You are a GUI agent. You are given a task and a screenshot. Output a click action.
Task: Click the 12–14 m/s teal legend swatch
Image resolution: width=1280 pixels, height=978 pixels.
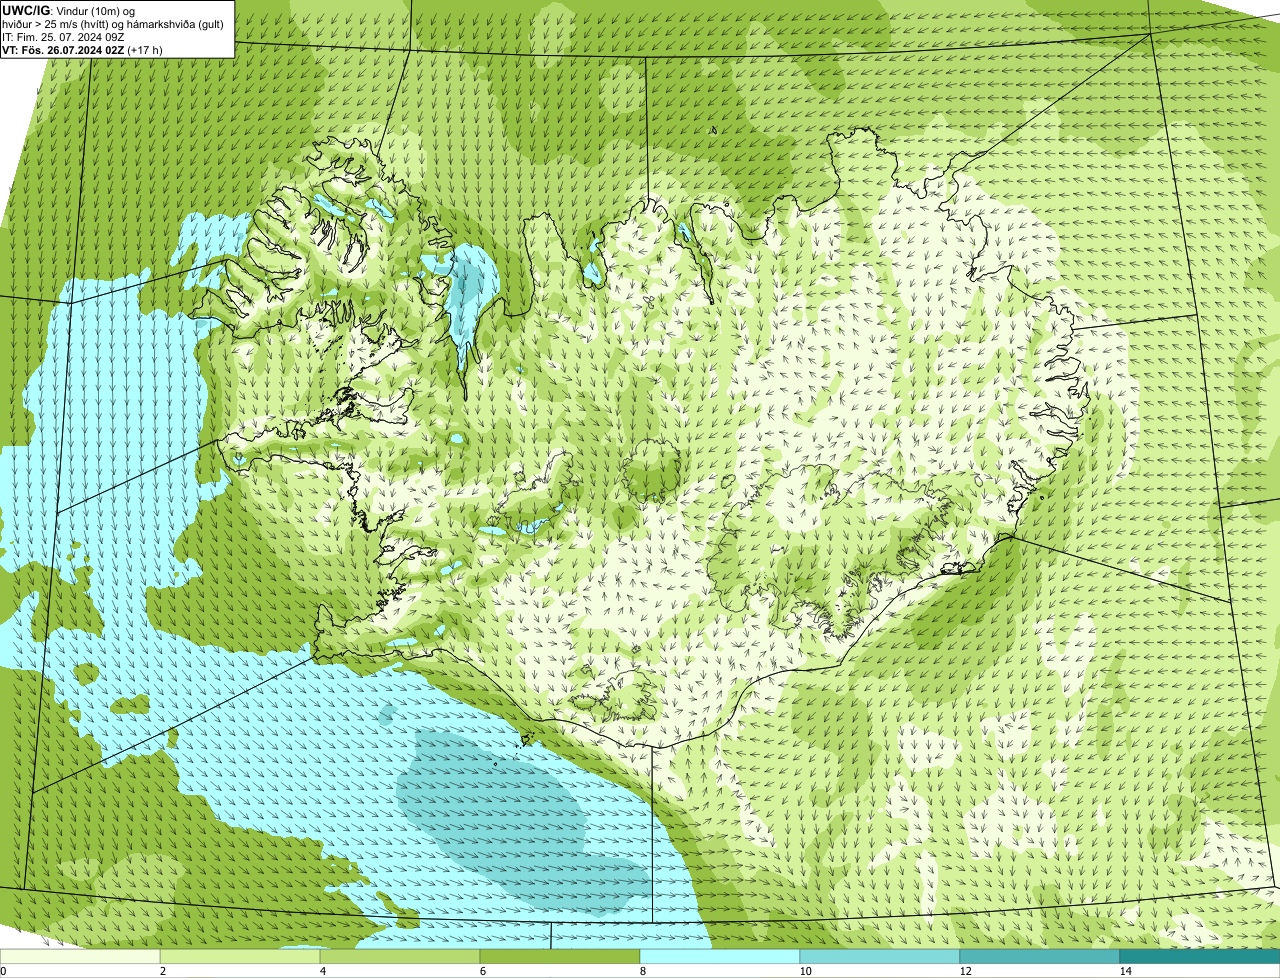coord(1040,956)
